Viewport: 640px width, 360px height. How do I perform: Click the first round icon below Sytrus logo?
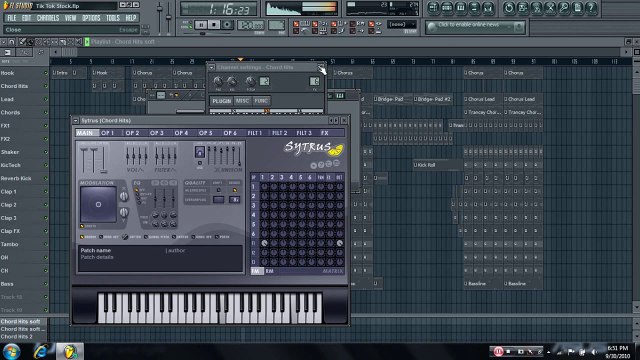[x=313, y=165]
